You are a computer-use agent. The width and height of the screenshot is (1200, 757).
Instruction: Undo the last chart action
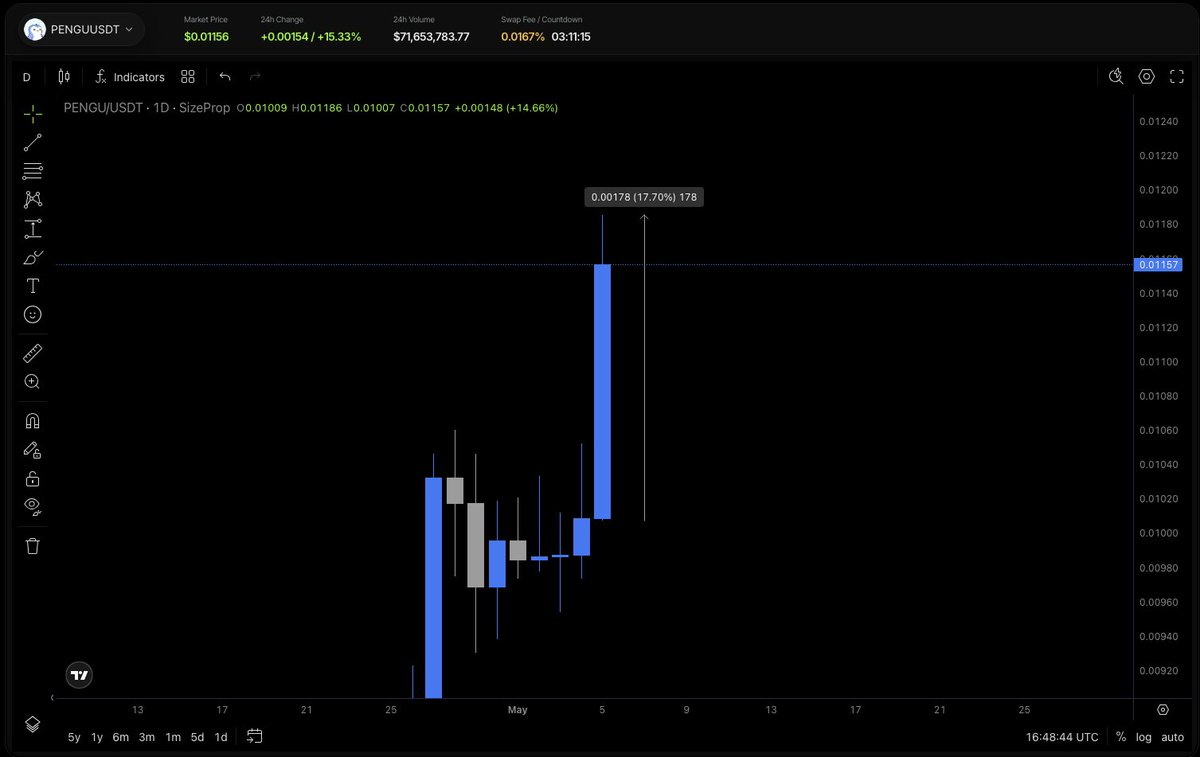pos(225,77)
